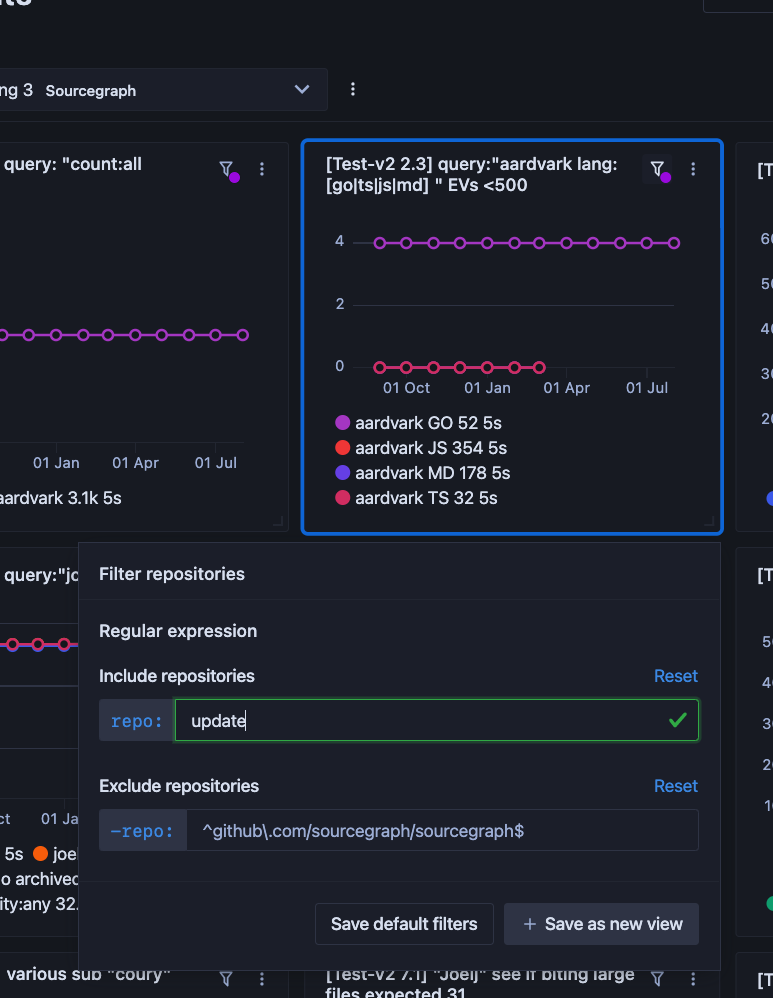Open kebab menu on the Test-v2 7.1 card
773x998 pixels.
693,978
